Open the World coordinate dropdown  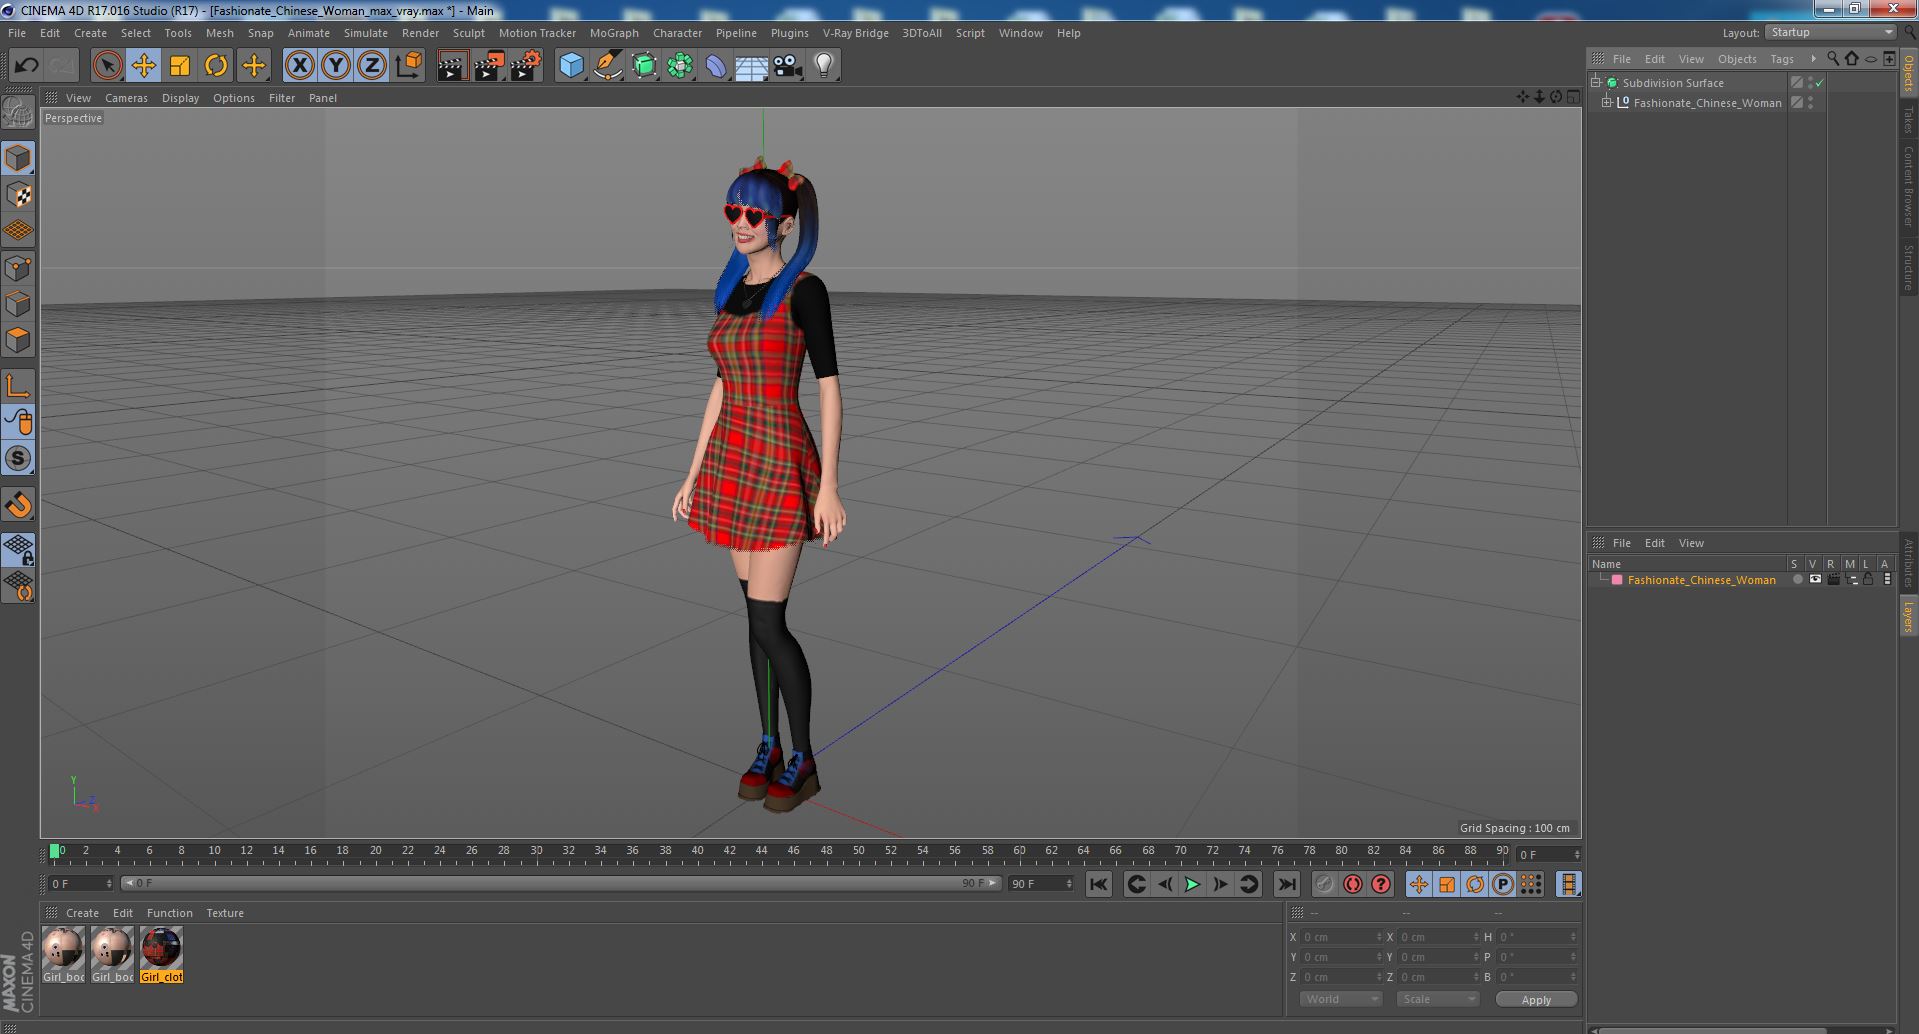(x=1341, y=999)
